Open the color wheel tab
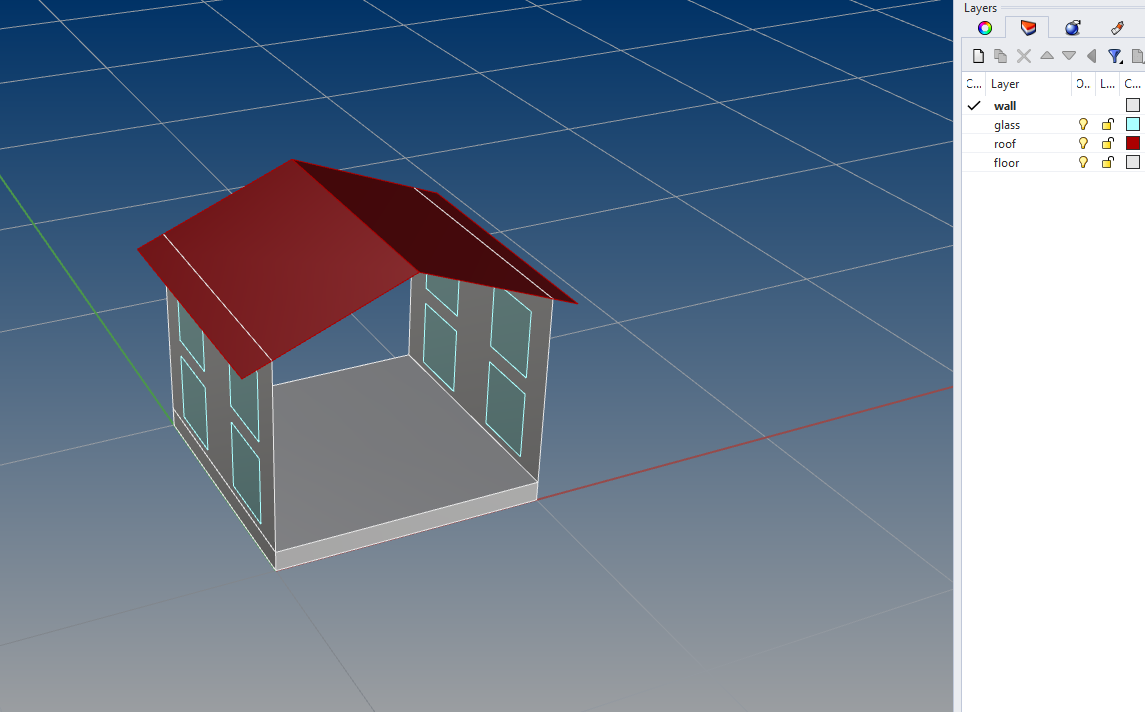This screenshot has height=712, width=1145. [x=985, y=28]
